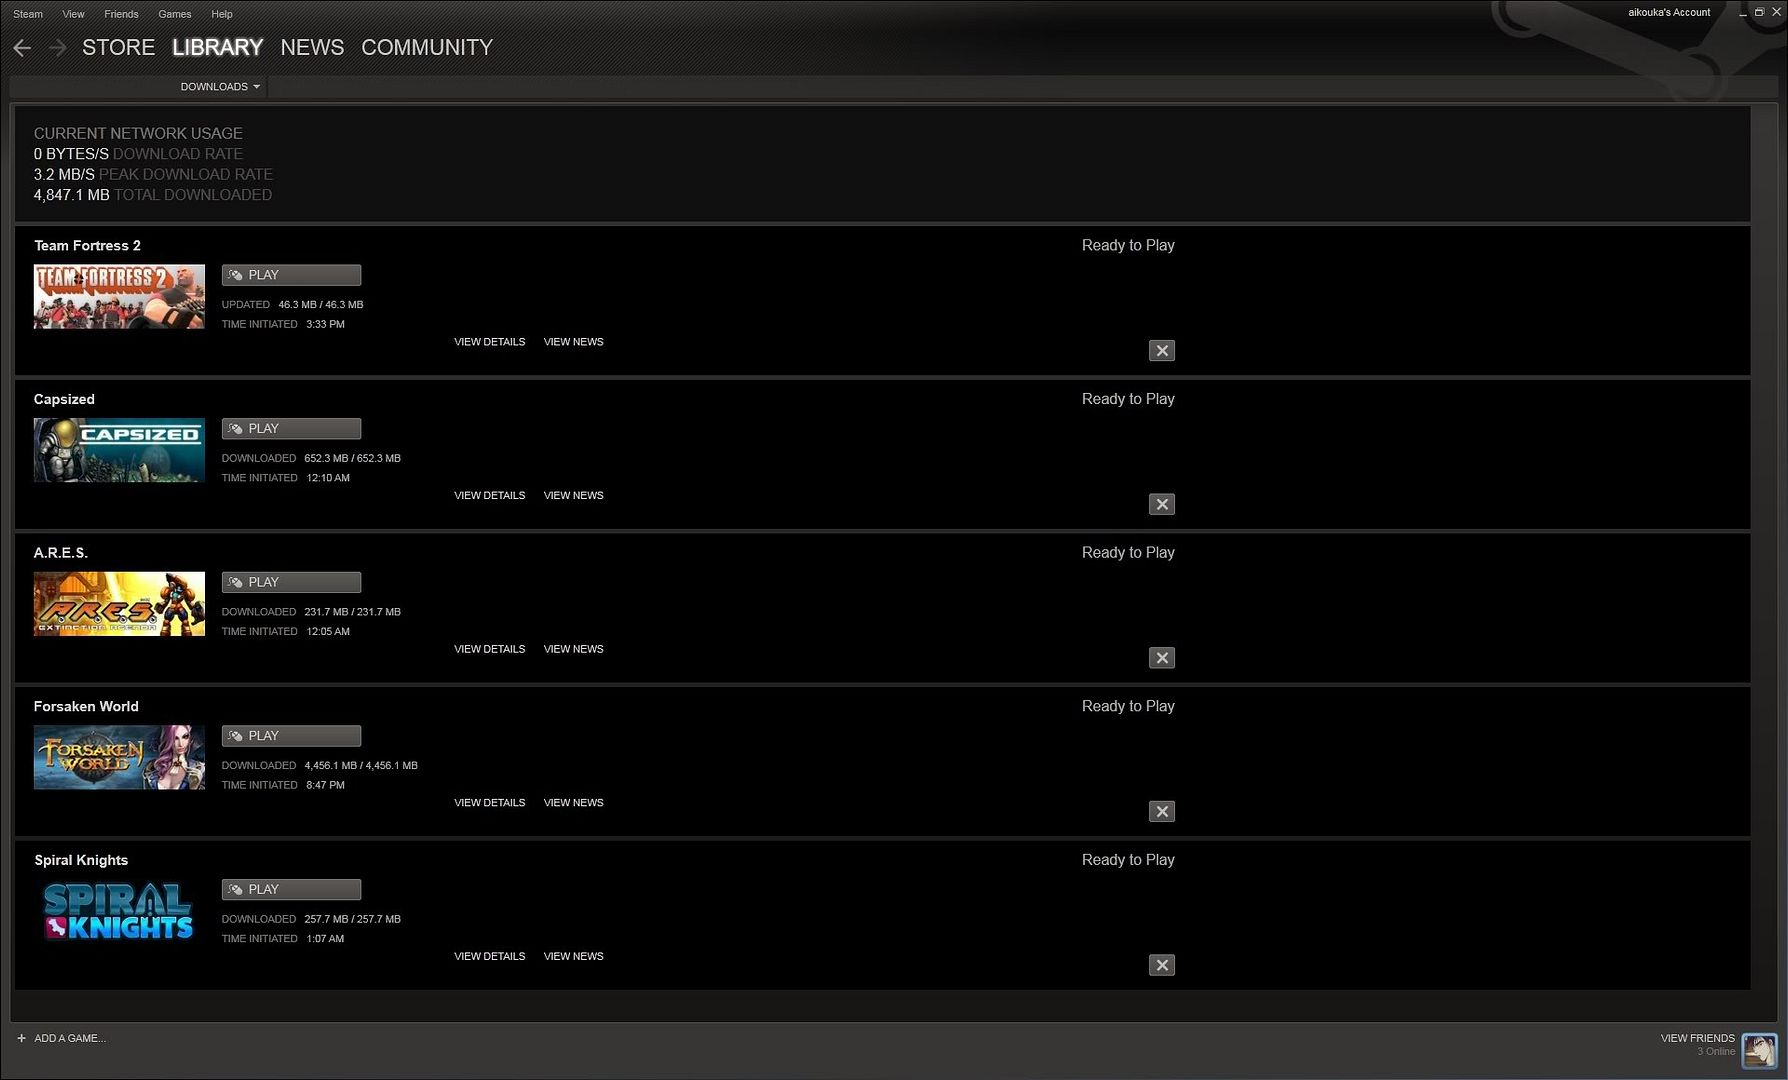Go back with the left arrow icon
Image resolution: width=1788 pixels, height=1080 pixels.
click(x=22, y=48)
